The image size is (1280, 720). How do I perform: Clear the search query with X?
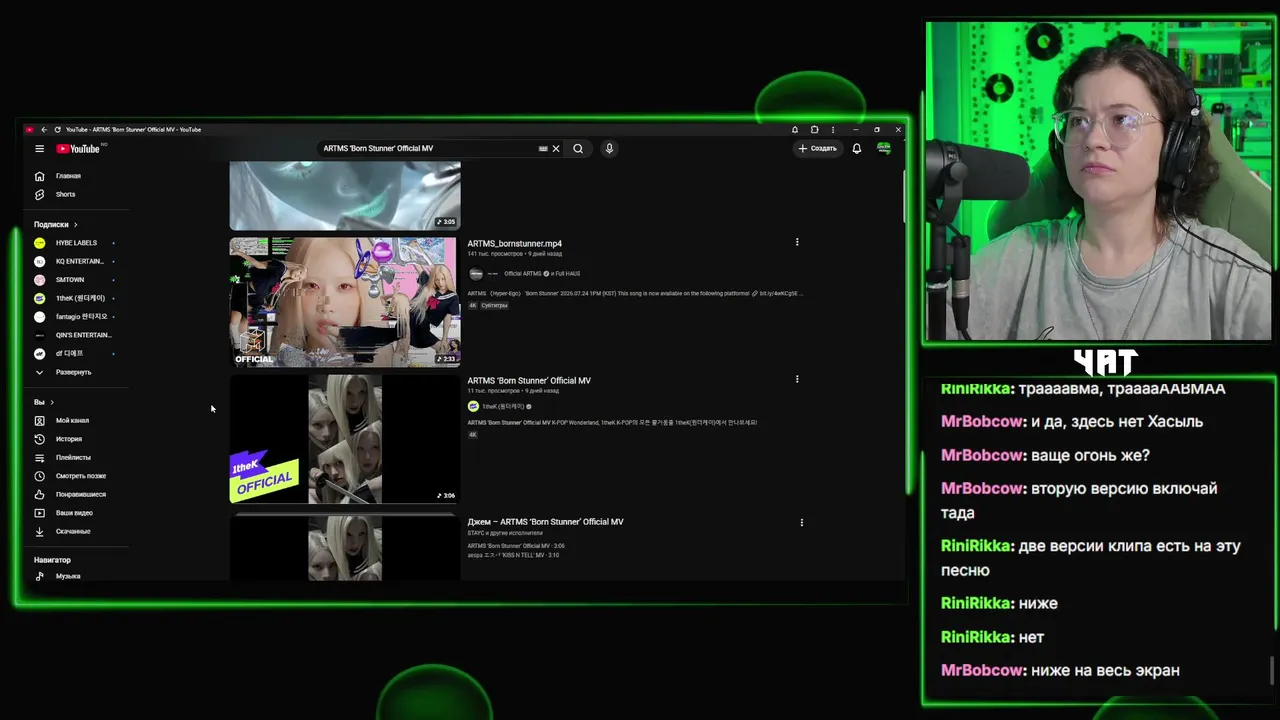coord(556,149)
